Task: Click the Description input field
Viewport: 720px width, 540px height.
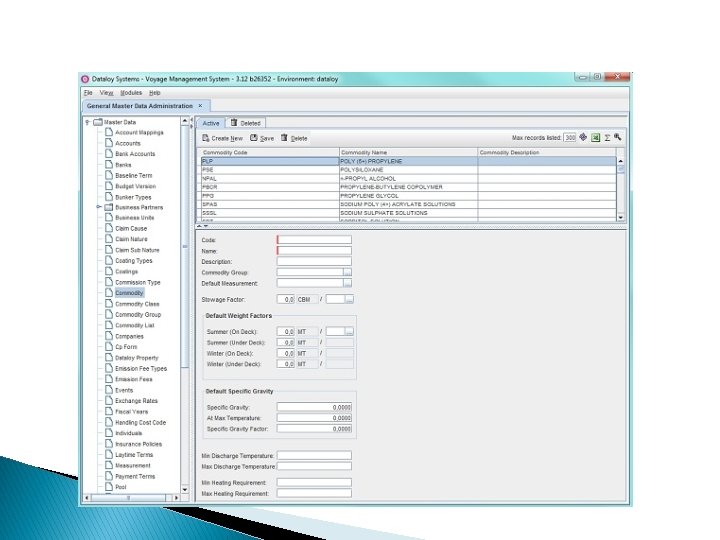Action: pyautogui.click(x=314, y=261)
